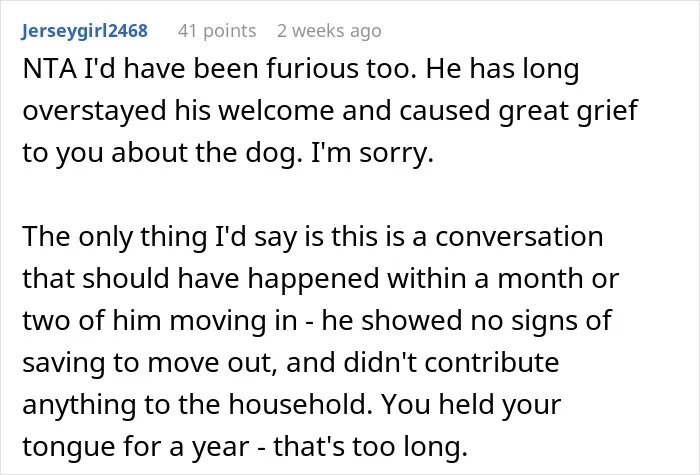The image size is (700, 475).
Task: Click the final line that's too long
Action: click(x=245, y=446)
